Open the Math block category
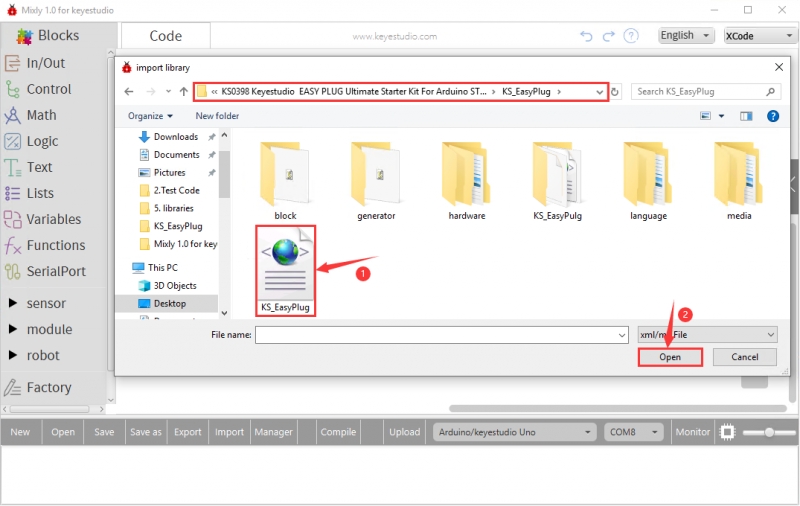The width and height of the screenshot is (800, 506). [x=31, y=115]
